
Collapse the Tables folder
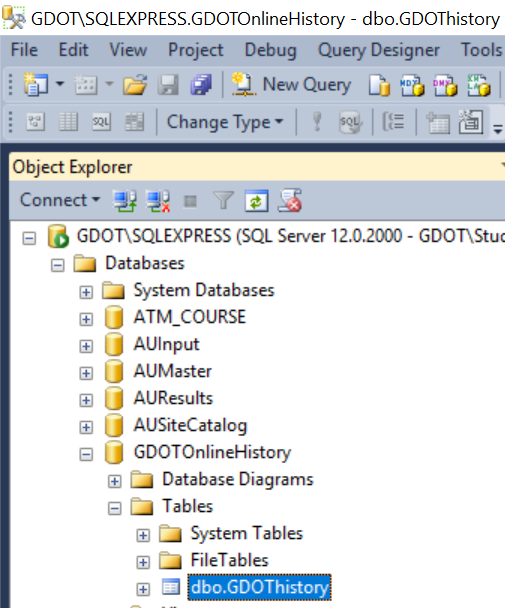[114, 508]
